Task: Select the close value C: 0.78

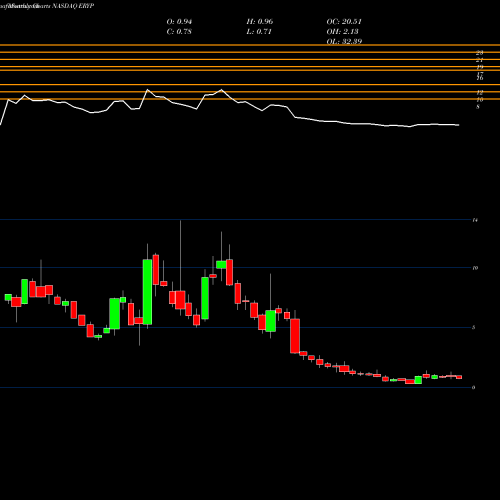Action: [x=179, y=32]
